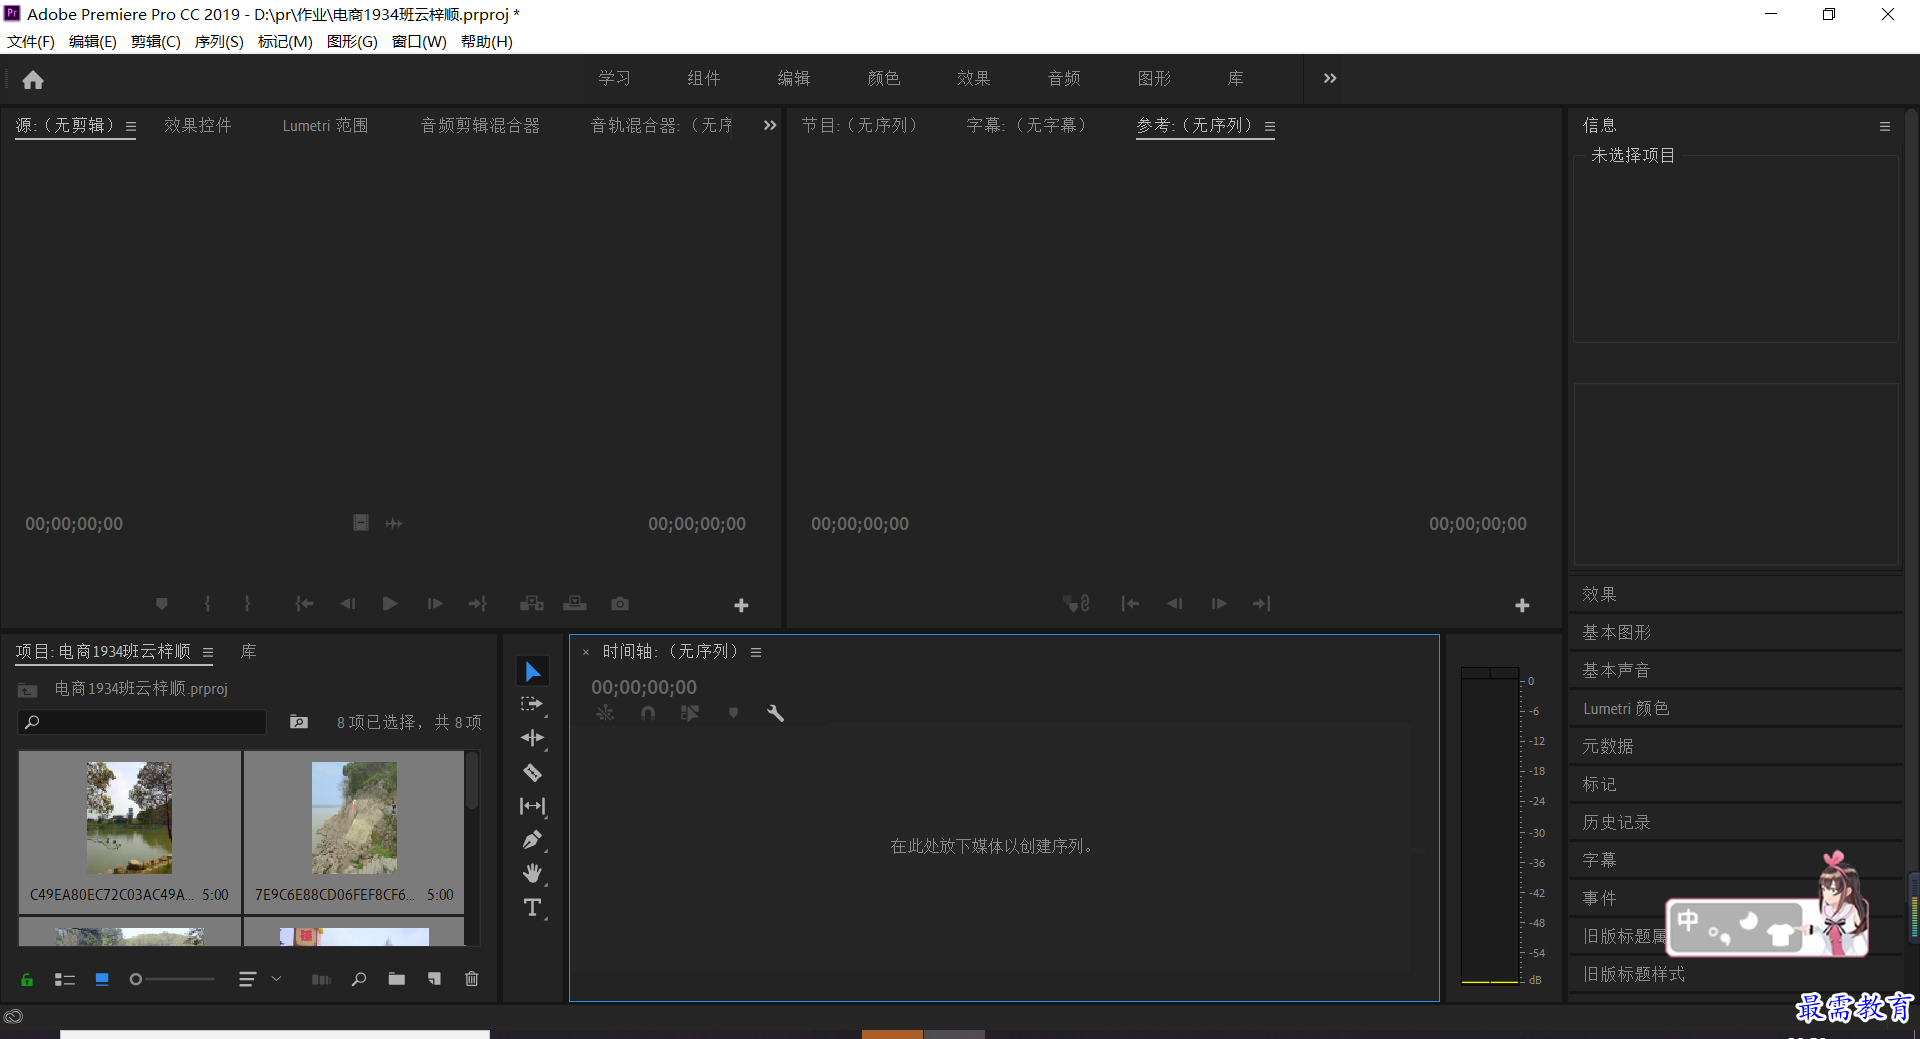Show more workspaces overflow chevron
Viewport: 1920px width, 1039px height.
click(x=1330, y=78)
